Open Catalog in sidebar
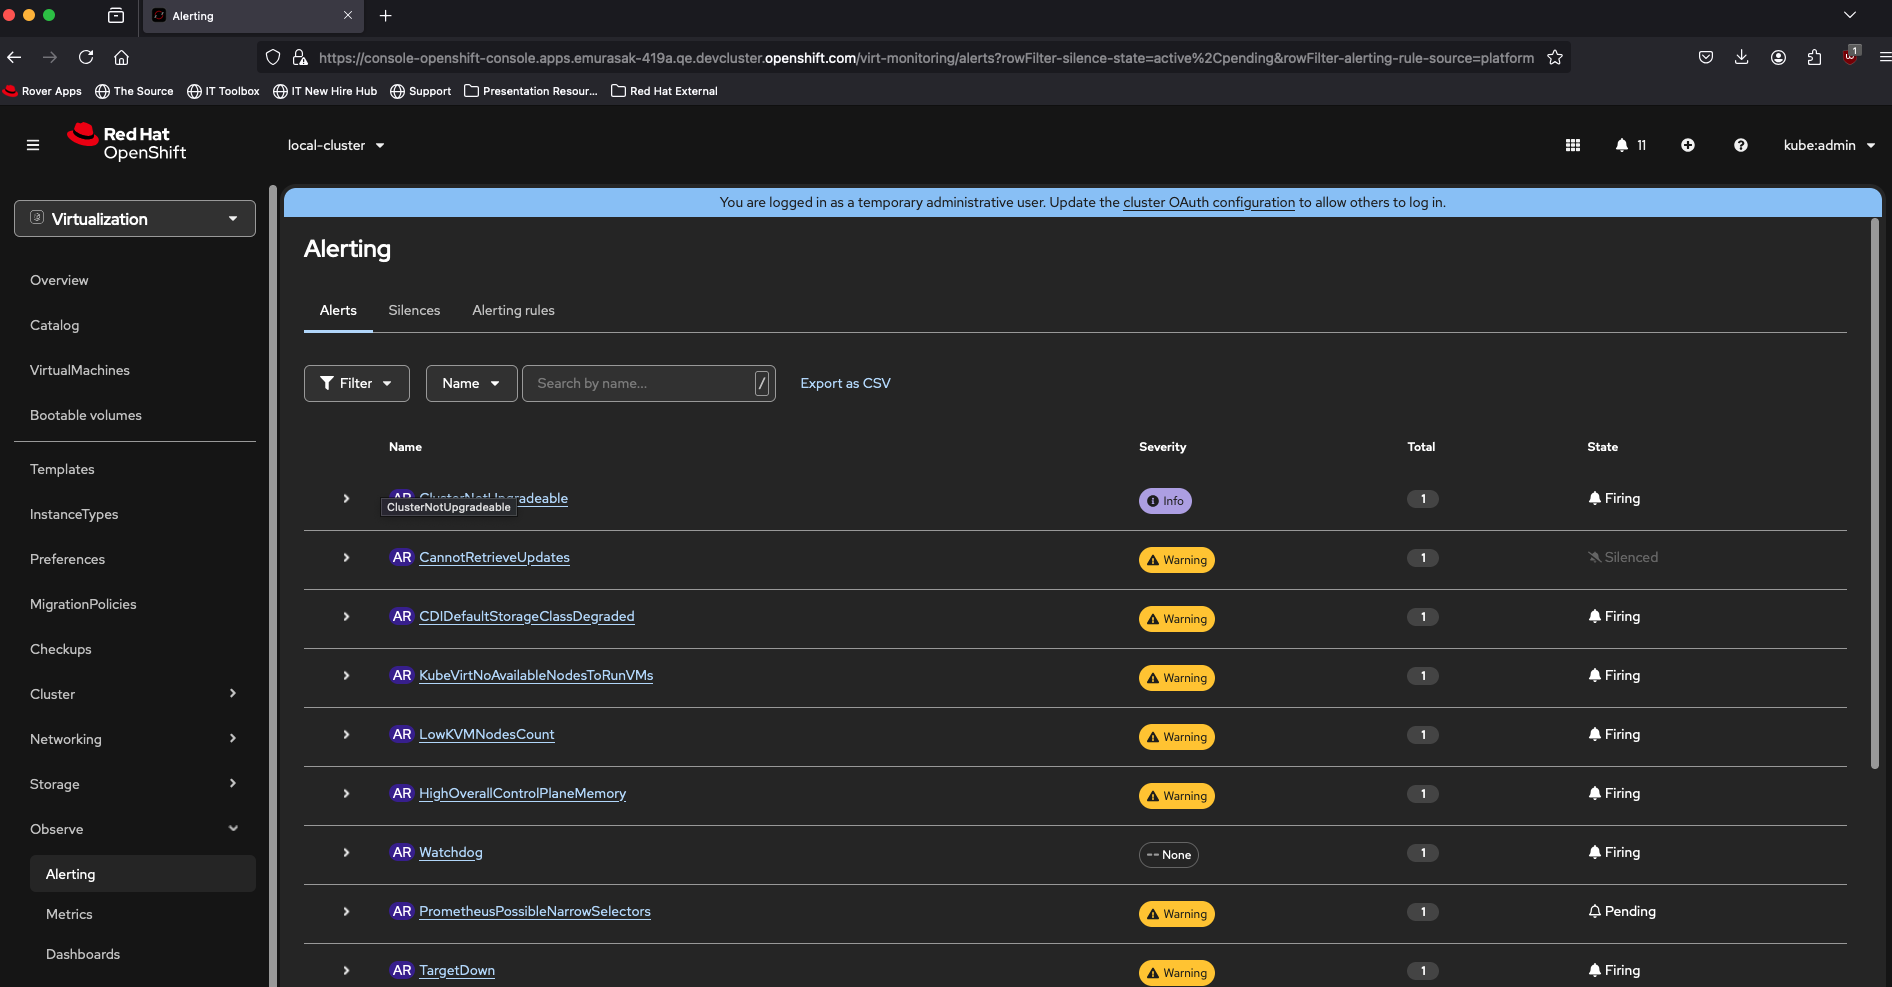Screen dimensions: 1892x987 54,325
